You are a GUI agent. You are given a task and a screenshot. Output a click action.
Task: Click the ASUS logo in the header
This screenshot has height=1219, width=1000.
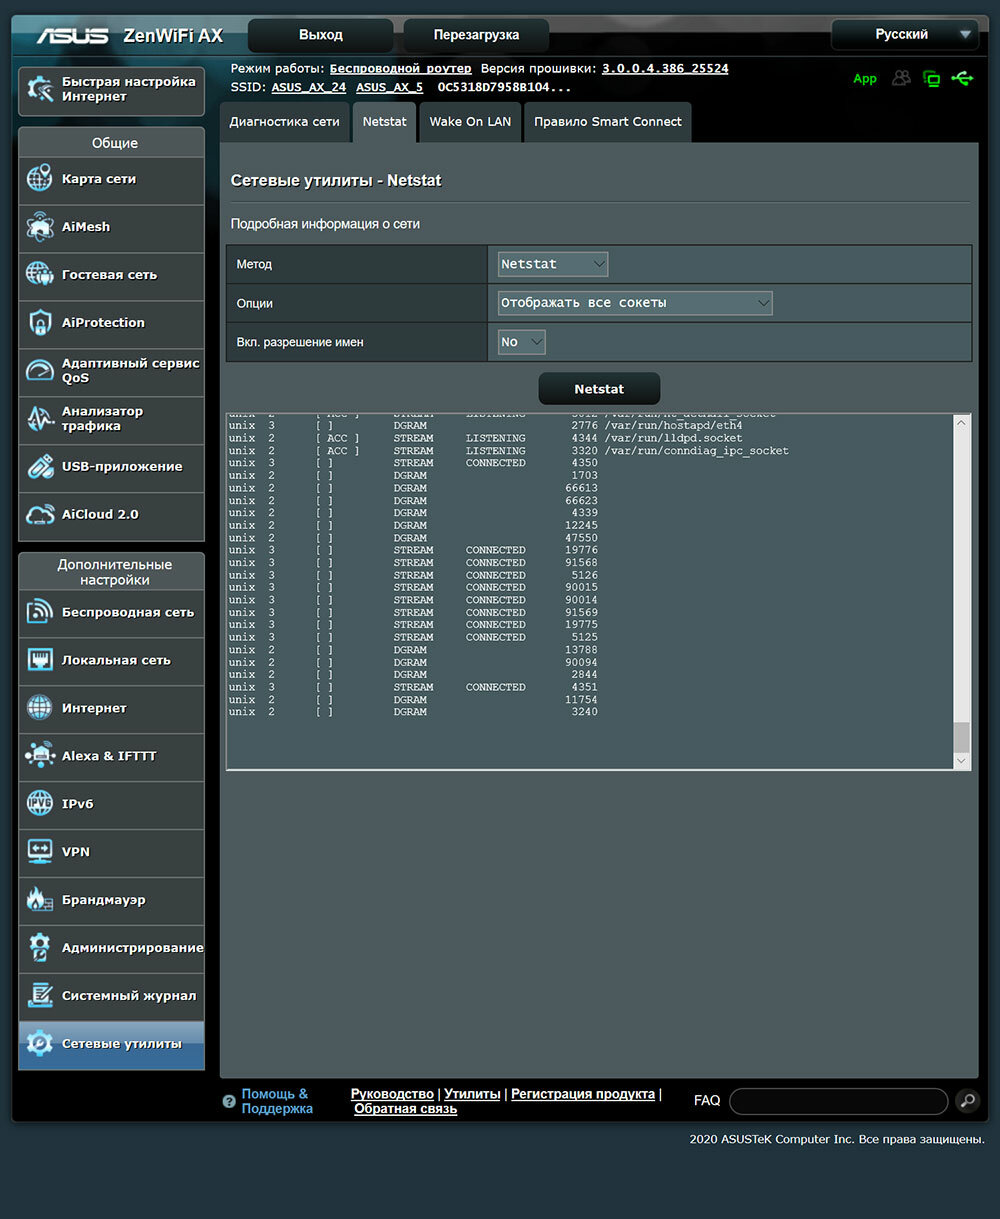tap(73, 36)
